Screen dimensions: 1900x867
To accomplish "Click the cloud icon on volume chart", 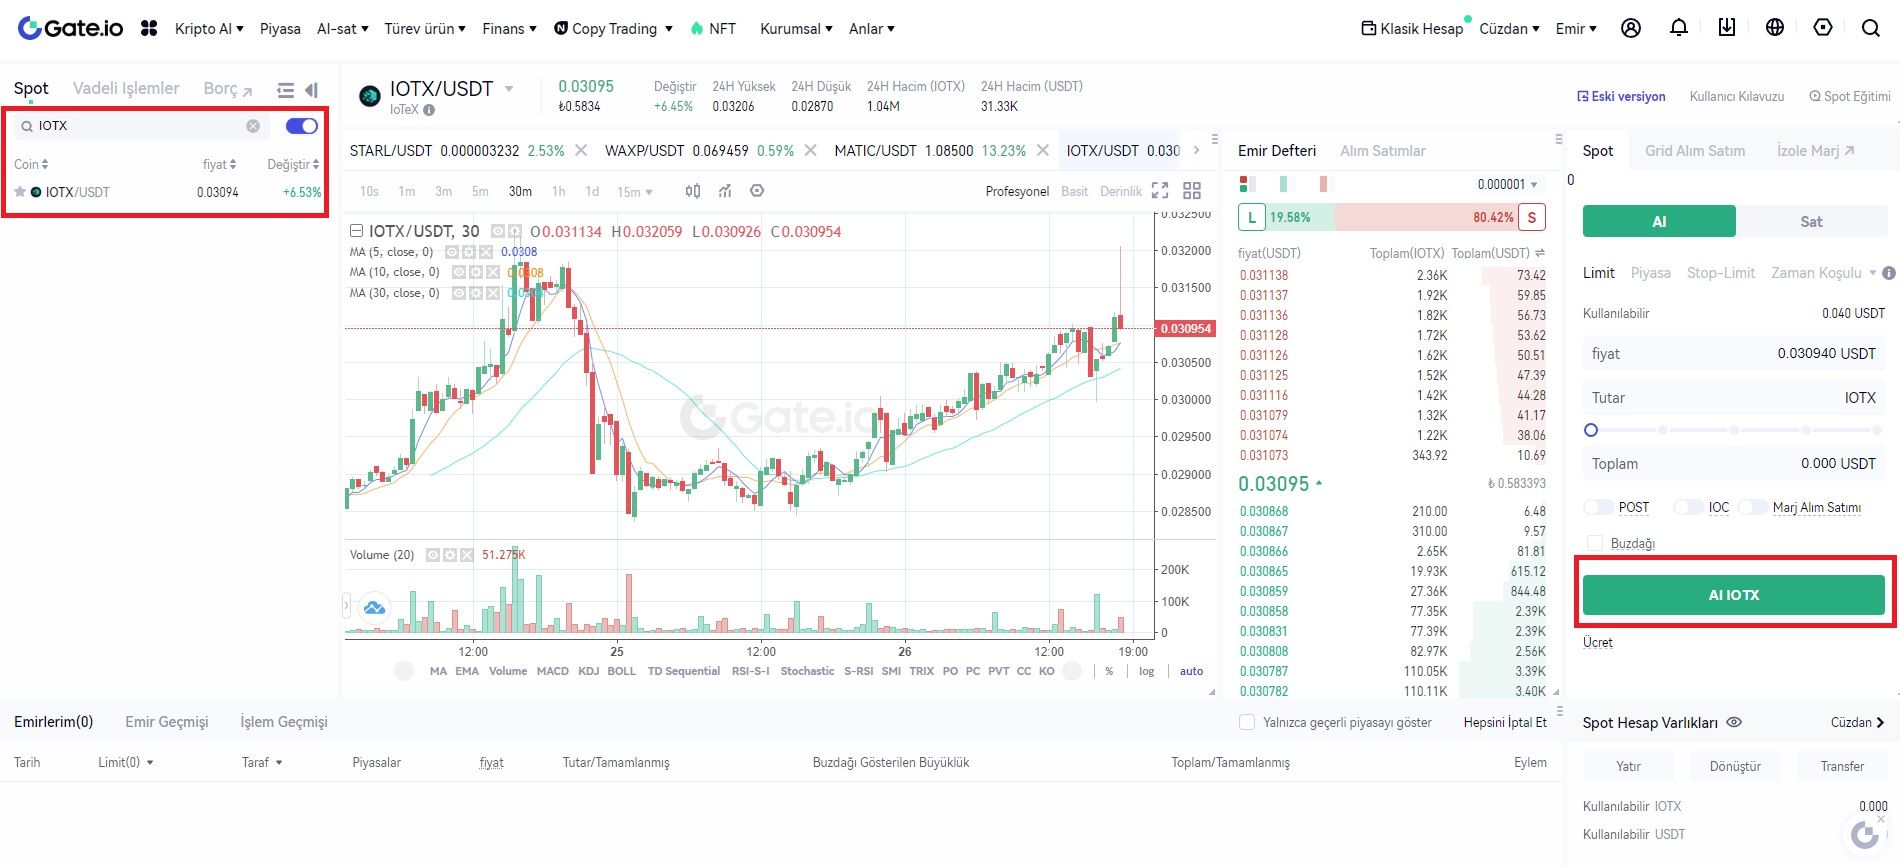I will pyautogui.click(x=374, y=607).
